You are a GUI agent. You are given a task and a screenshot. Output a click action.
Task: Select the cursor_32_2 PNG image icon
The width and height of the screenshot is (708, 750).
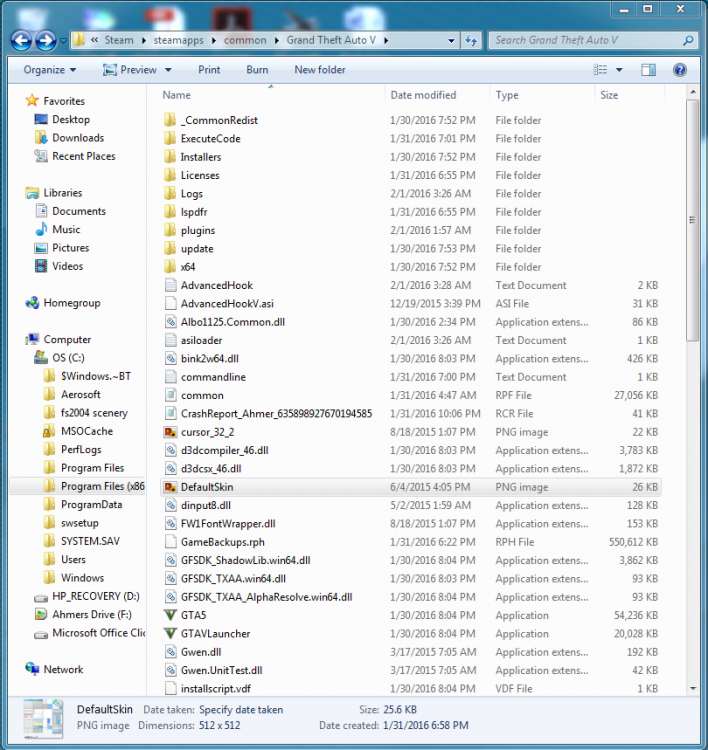170,432
